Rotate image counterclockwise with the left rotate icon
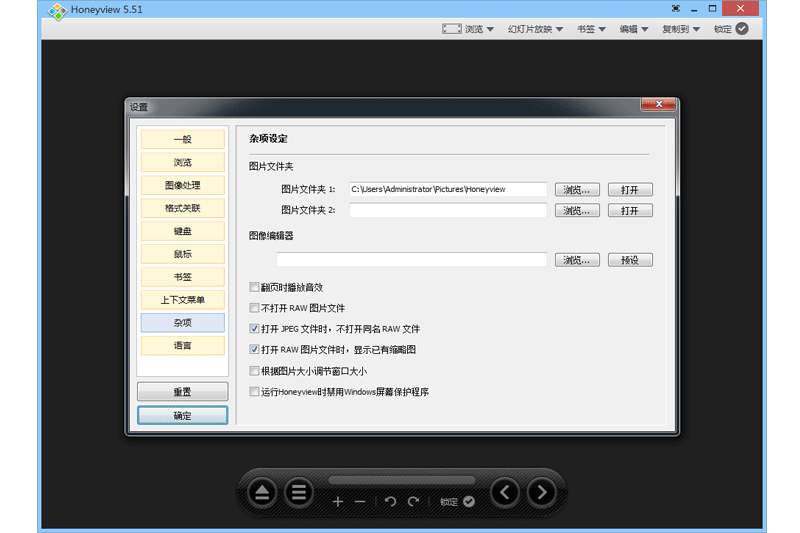This screenshot has width=800, height=533. tap(390, 501)
